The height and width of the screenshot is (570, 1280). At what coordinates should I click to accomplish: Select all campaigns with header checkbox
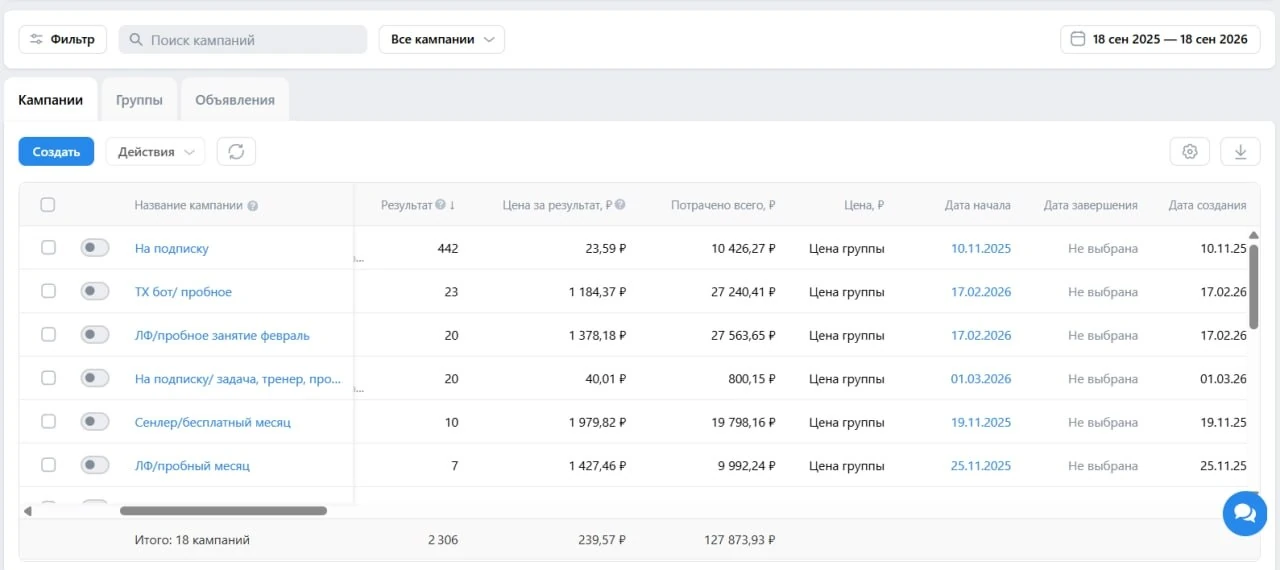48,205
